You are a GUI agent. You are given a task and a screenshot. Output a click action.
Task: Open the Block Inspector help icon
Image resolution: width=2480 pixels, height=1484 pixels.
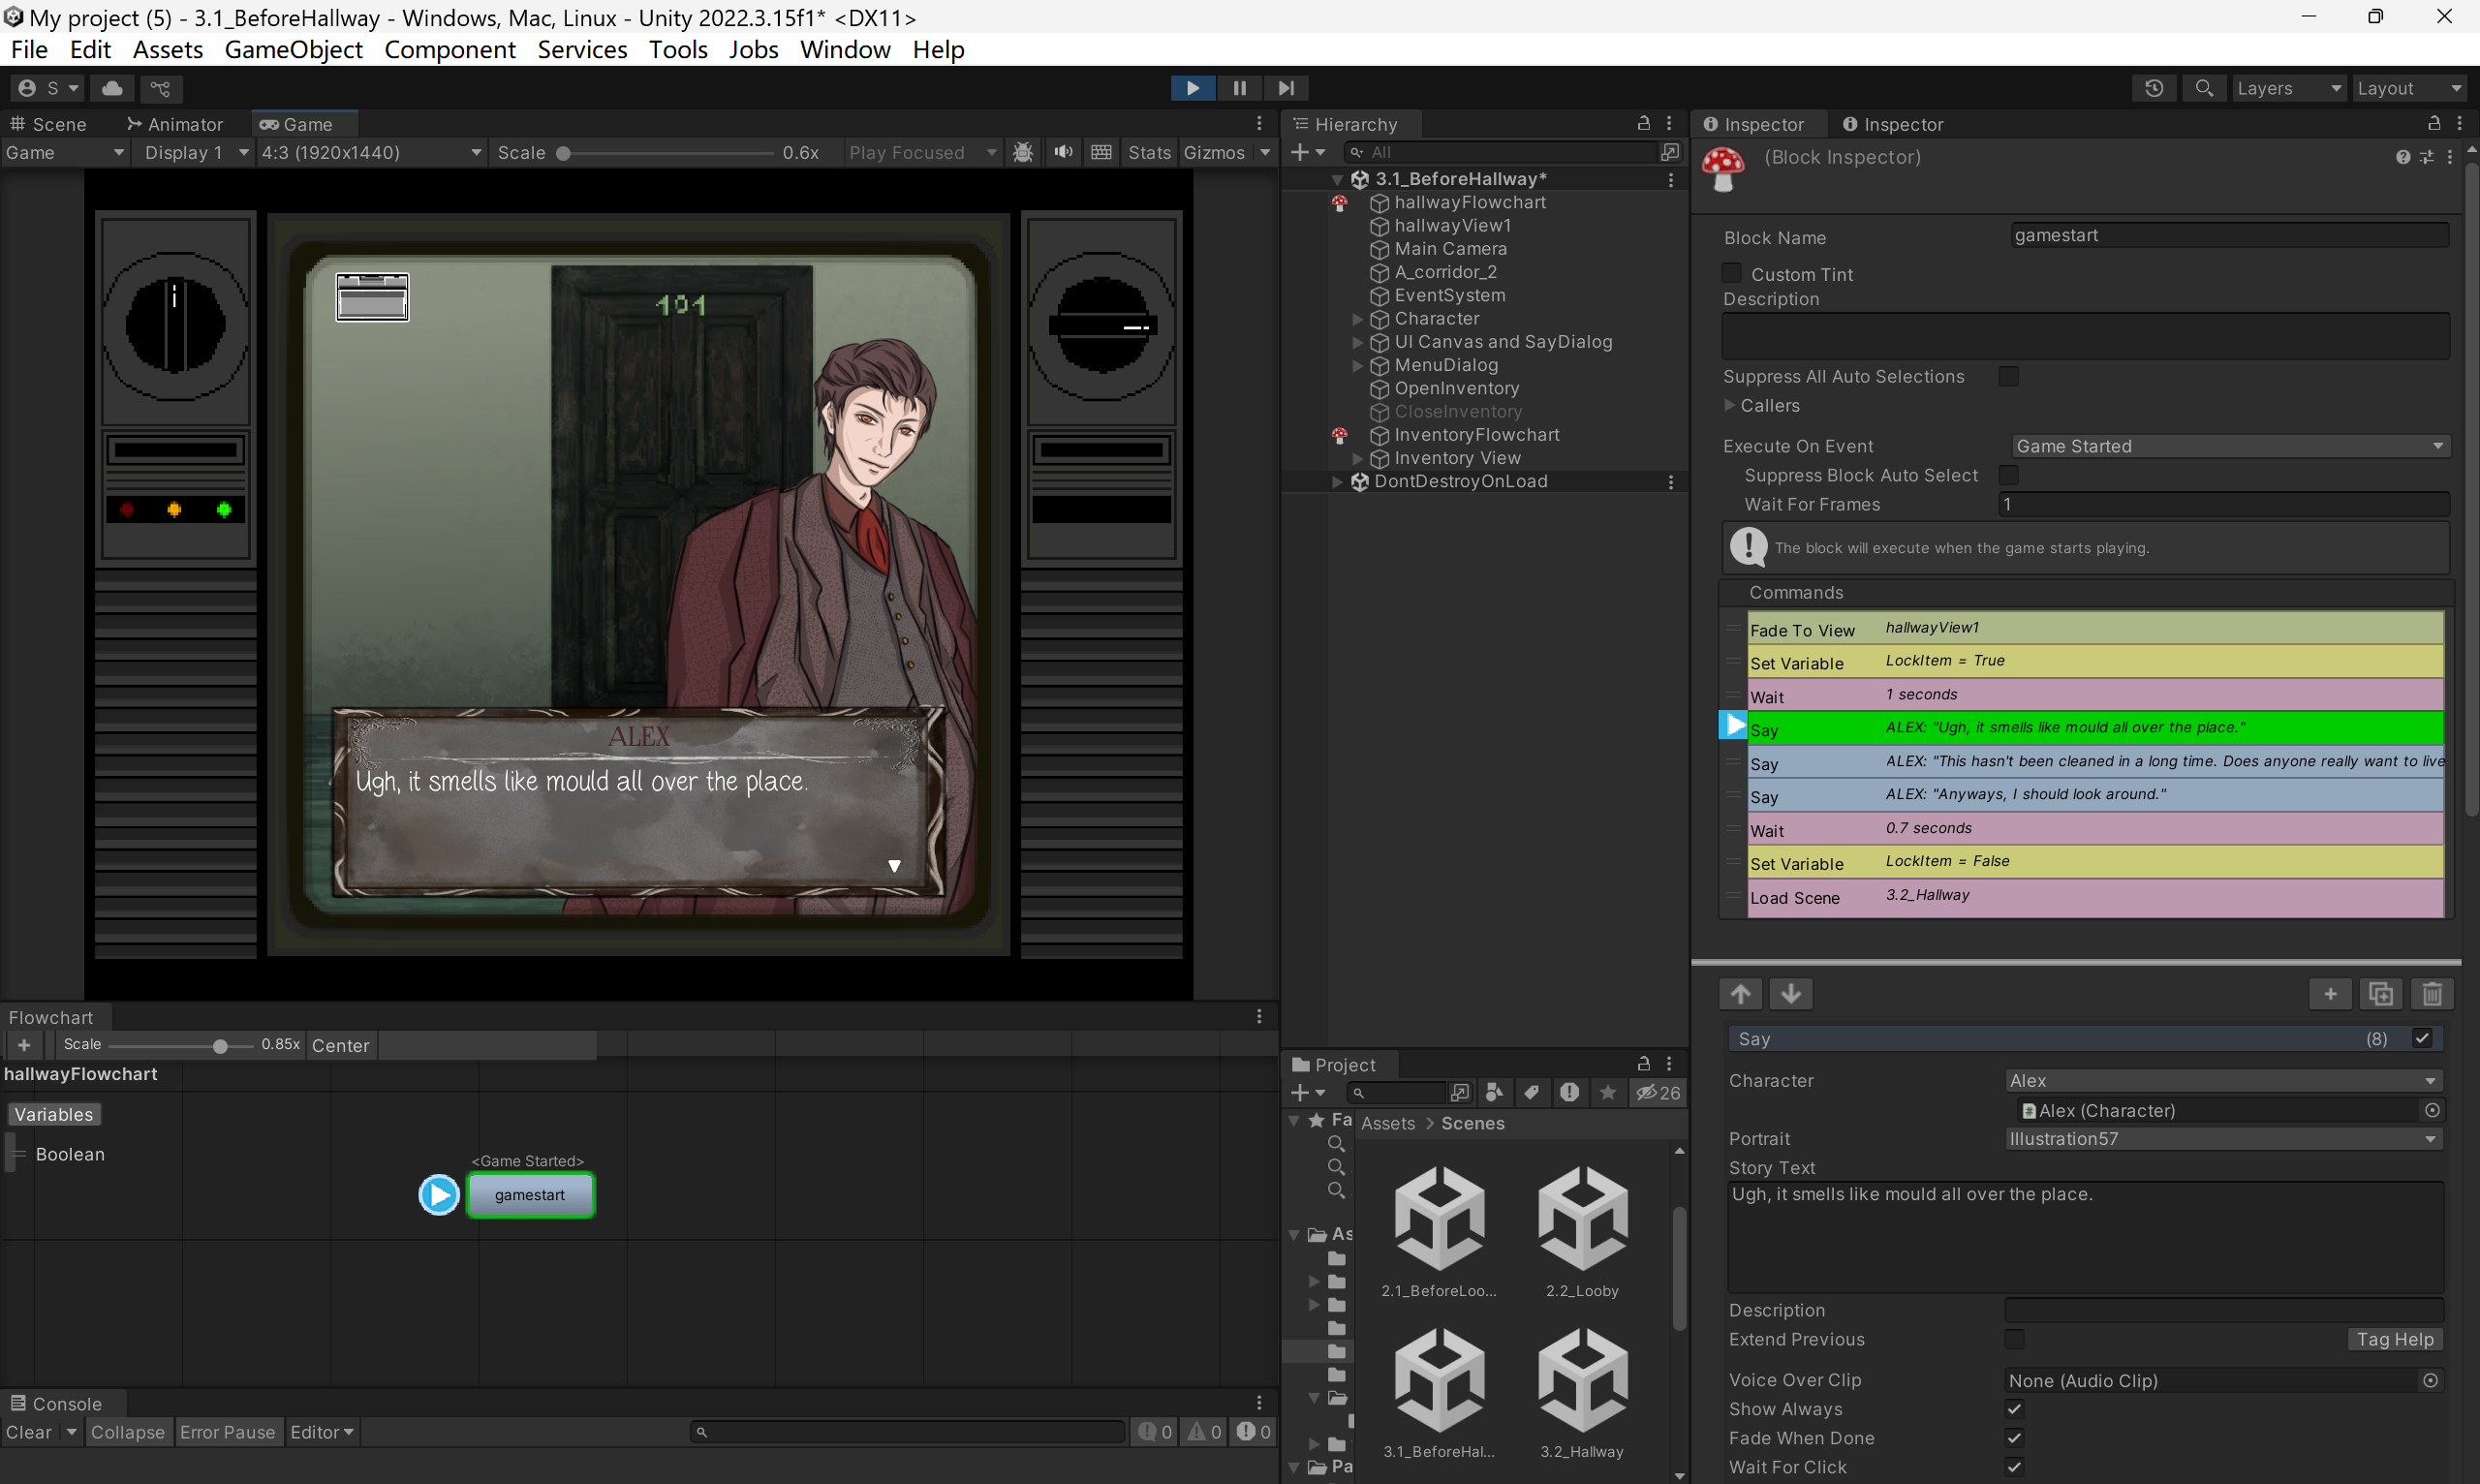tap(2402, 157)
